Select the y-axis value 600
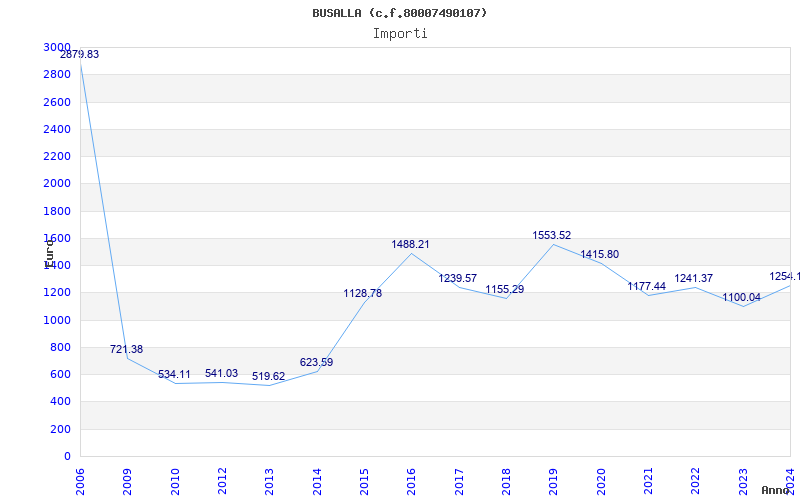Viewport: 800px width, 500px height. point(60,374)
